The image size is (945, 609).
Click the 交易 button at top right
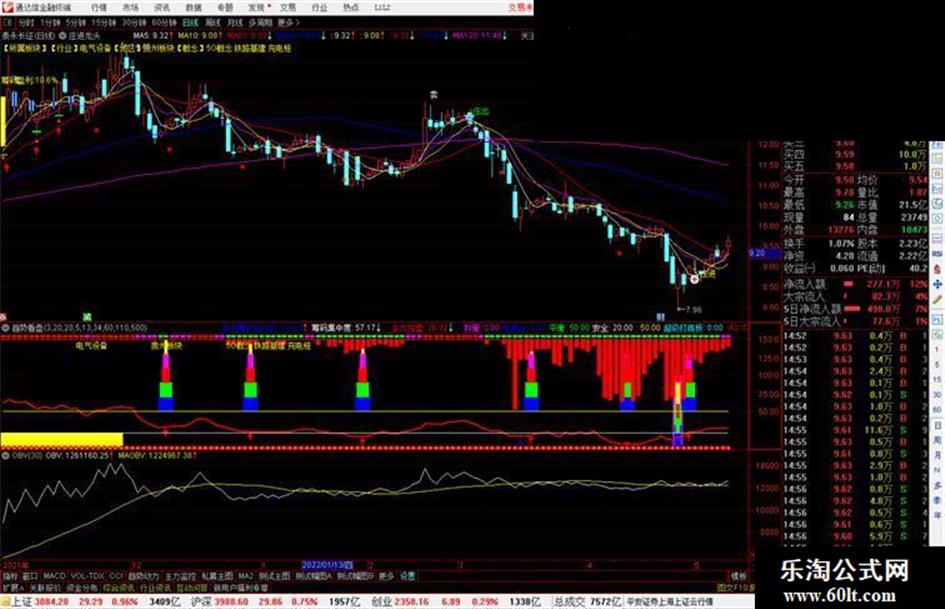pos(519,7)
